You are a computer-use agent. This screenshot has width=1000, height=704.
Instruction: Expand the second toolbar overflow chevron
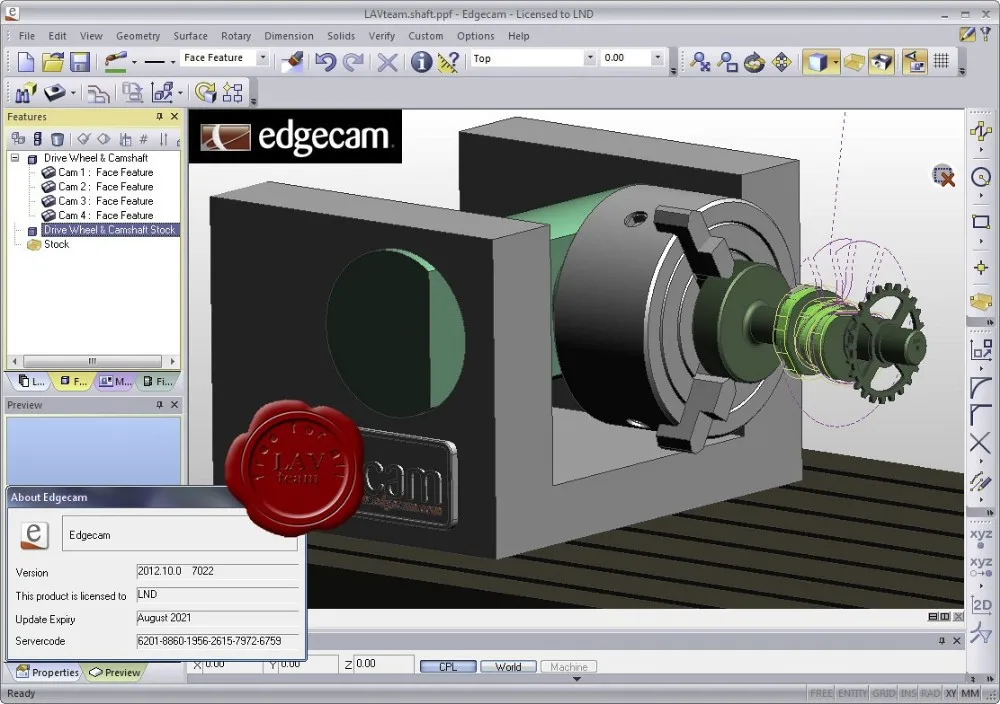click(253, 101)
